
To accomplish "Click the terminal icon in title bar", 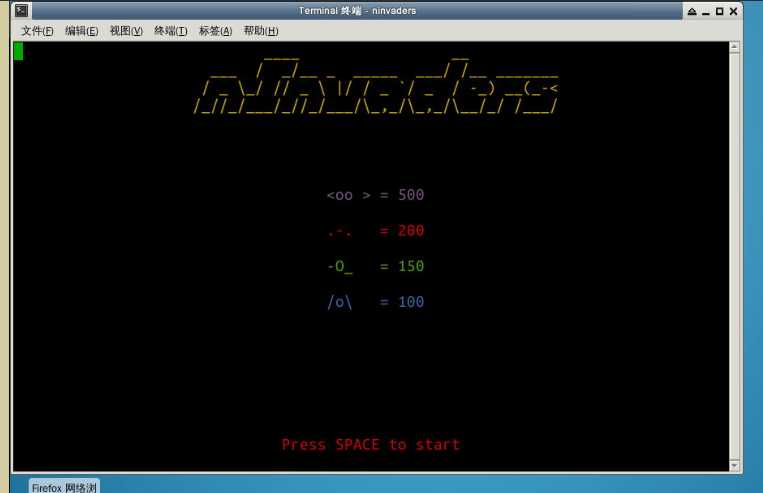I will point(21,11).
